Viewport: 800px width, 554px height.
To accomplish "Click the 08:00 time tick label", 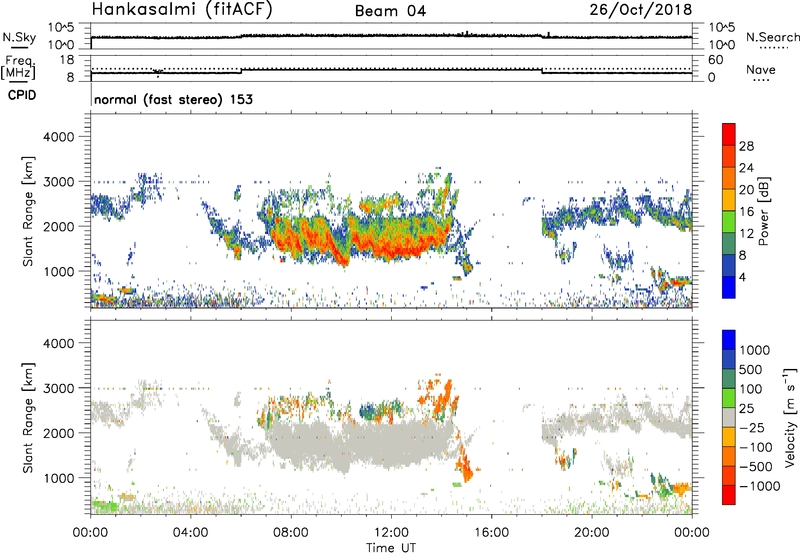I will [291, 533].
